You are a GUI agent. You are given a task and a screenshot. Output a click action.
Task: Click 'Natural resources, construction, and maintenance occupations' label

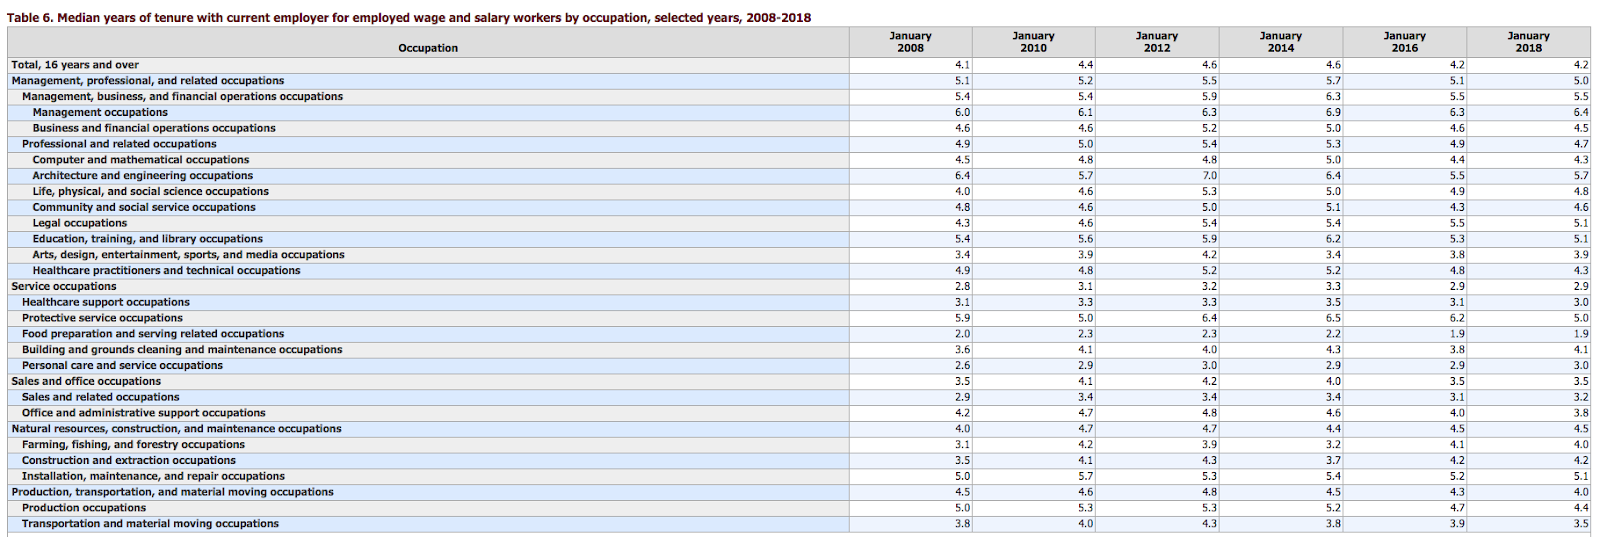176,429
